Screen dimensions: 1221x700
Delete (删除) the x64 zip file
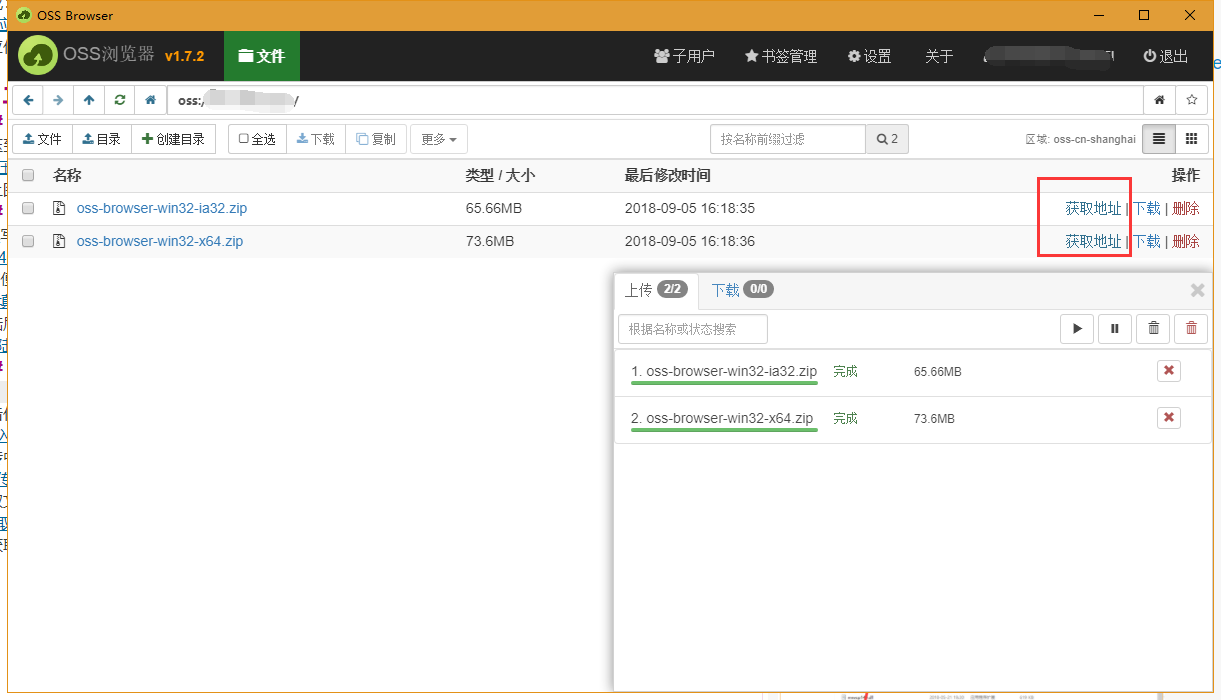pyautogui.click(x=1185, y=241)
